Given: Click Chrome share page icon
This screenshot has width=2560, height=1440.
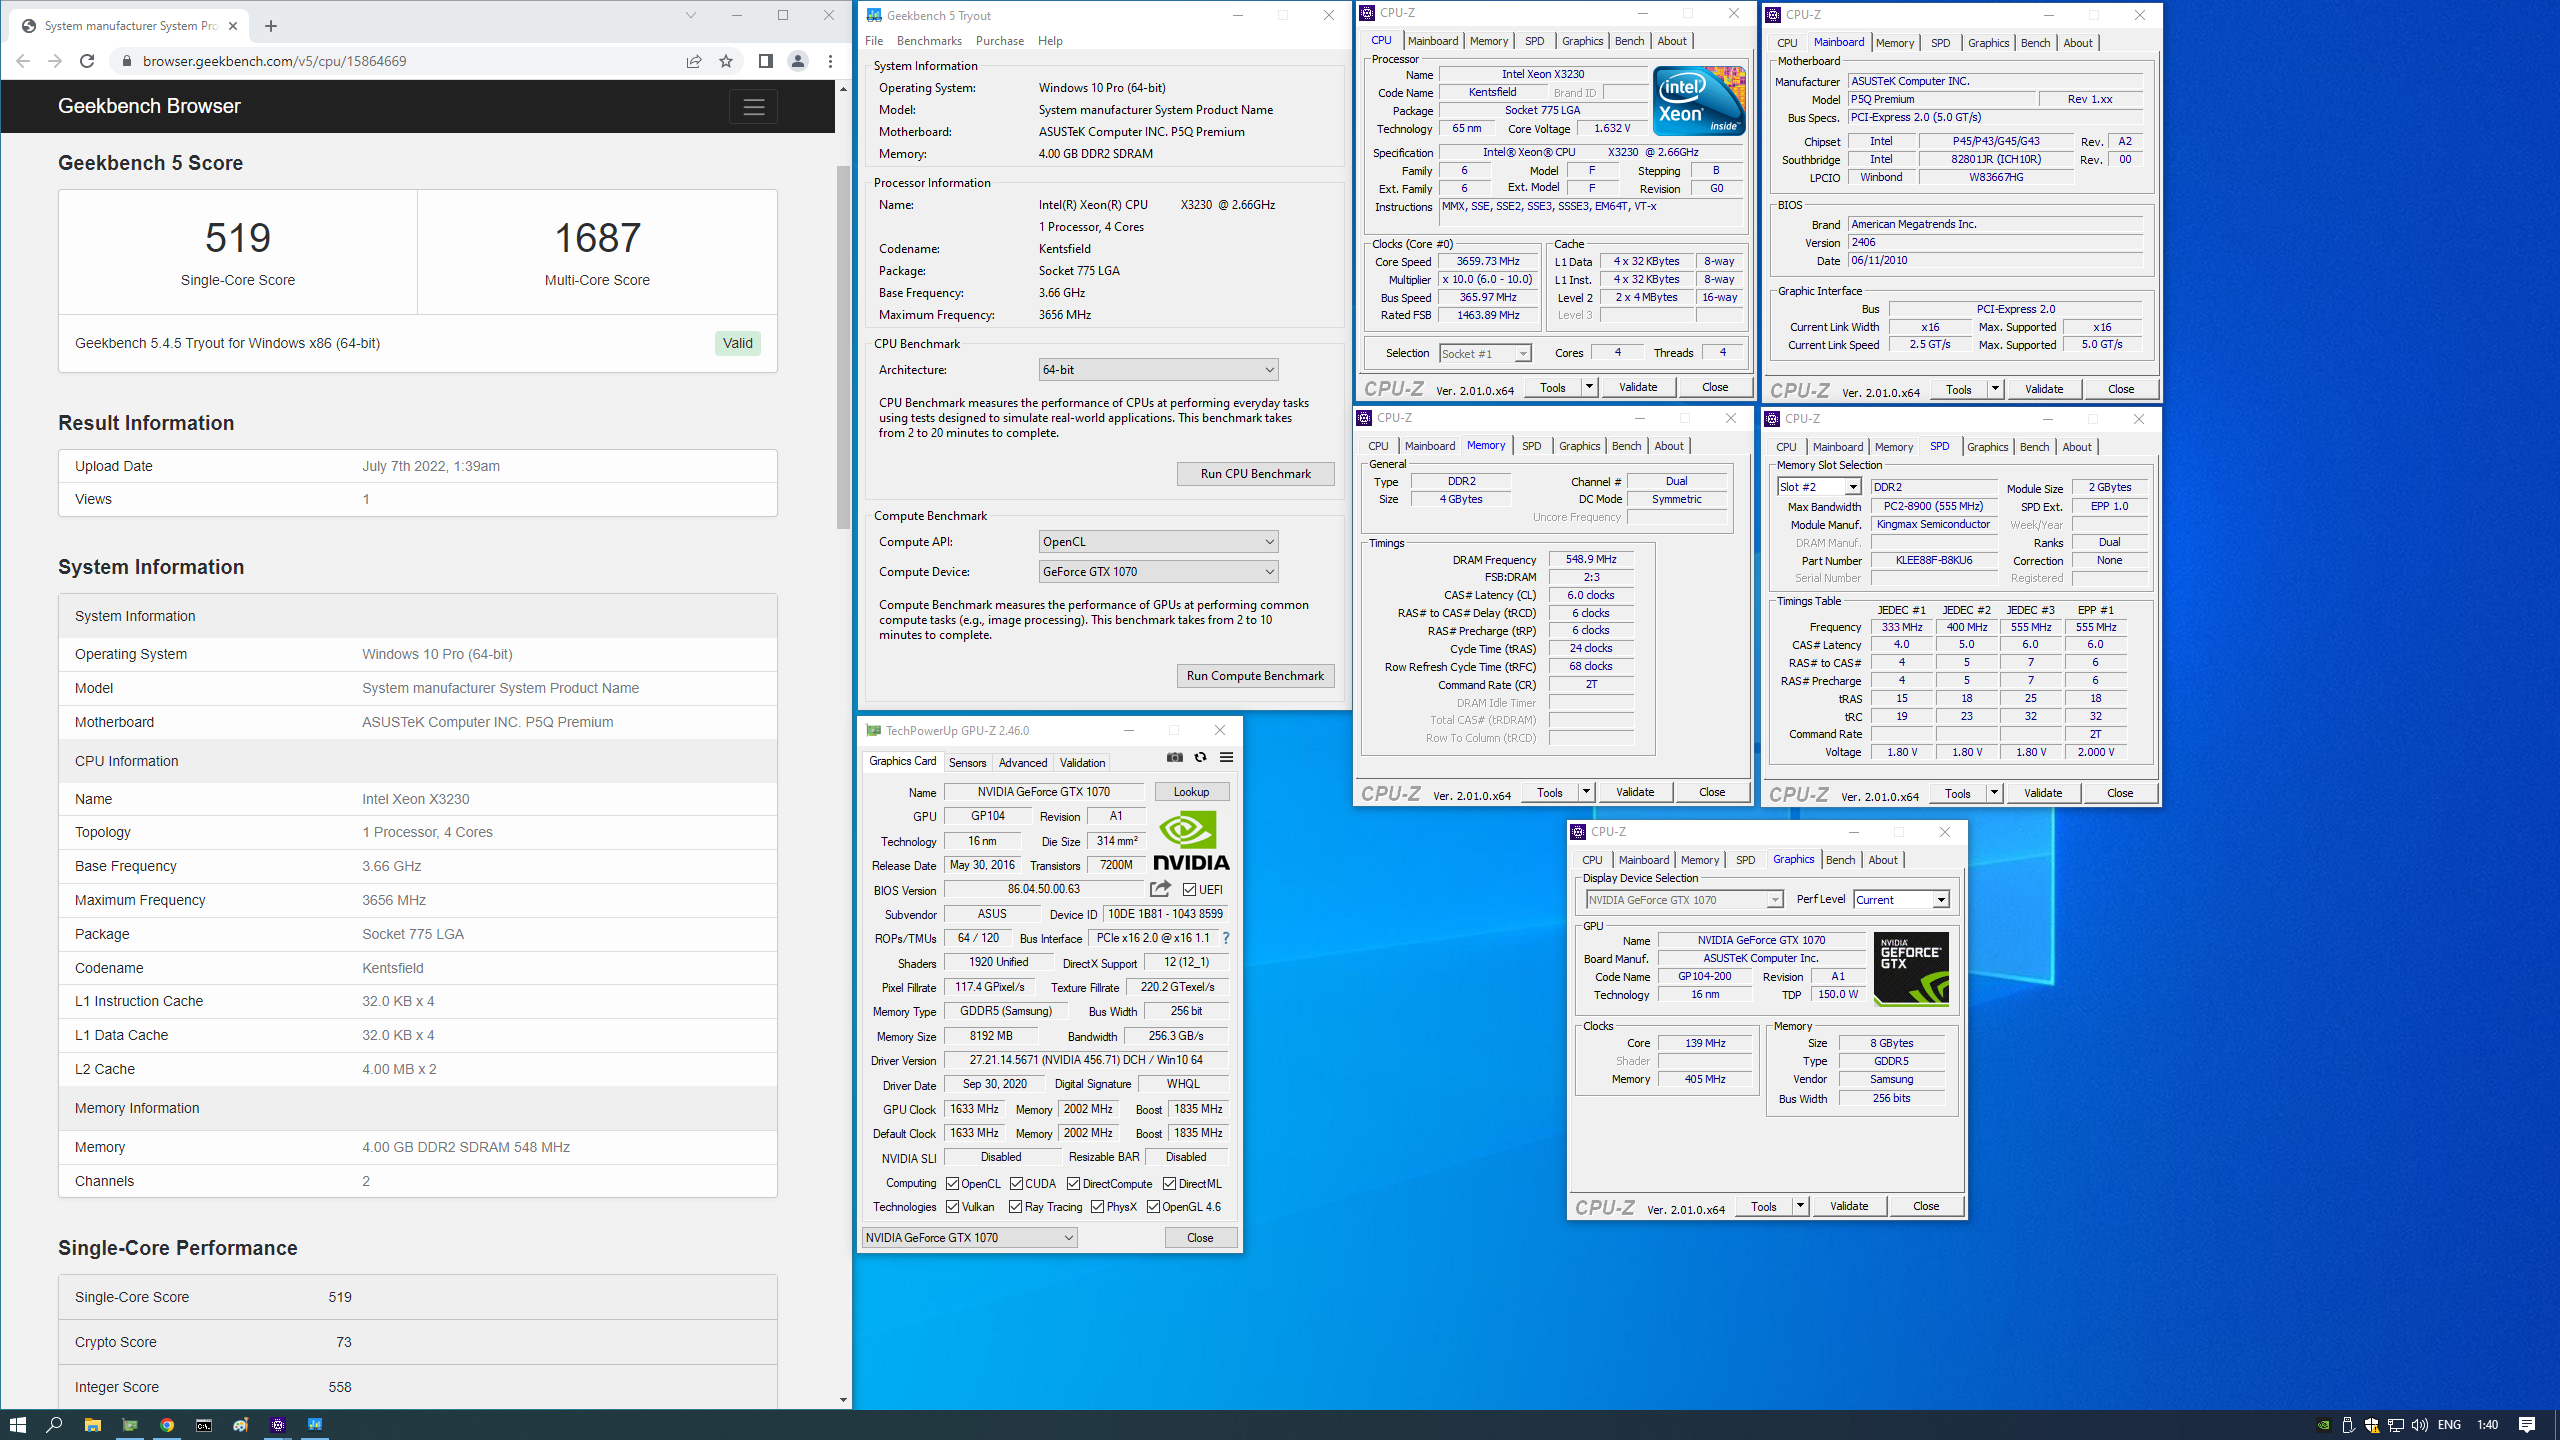Looking at the screenshot, I should tap(694, 61).
